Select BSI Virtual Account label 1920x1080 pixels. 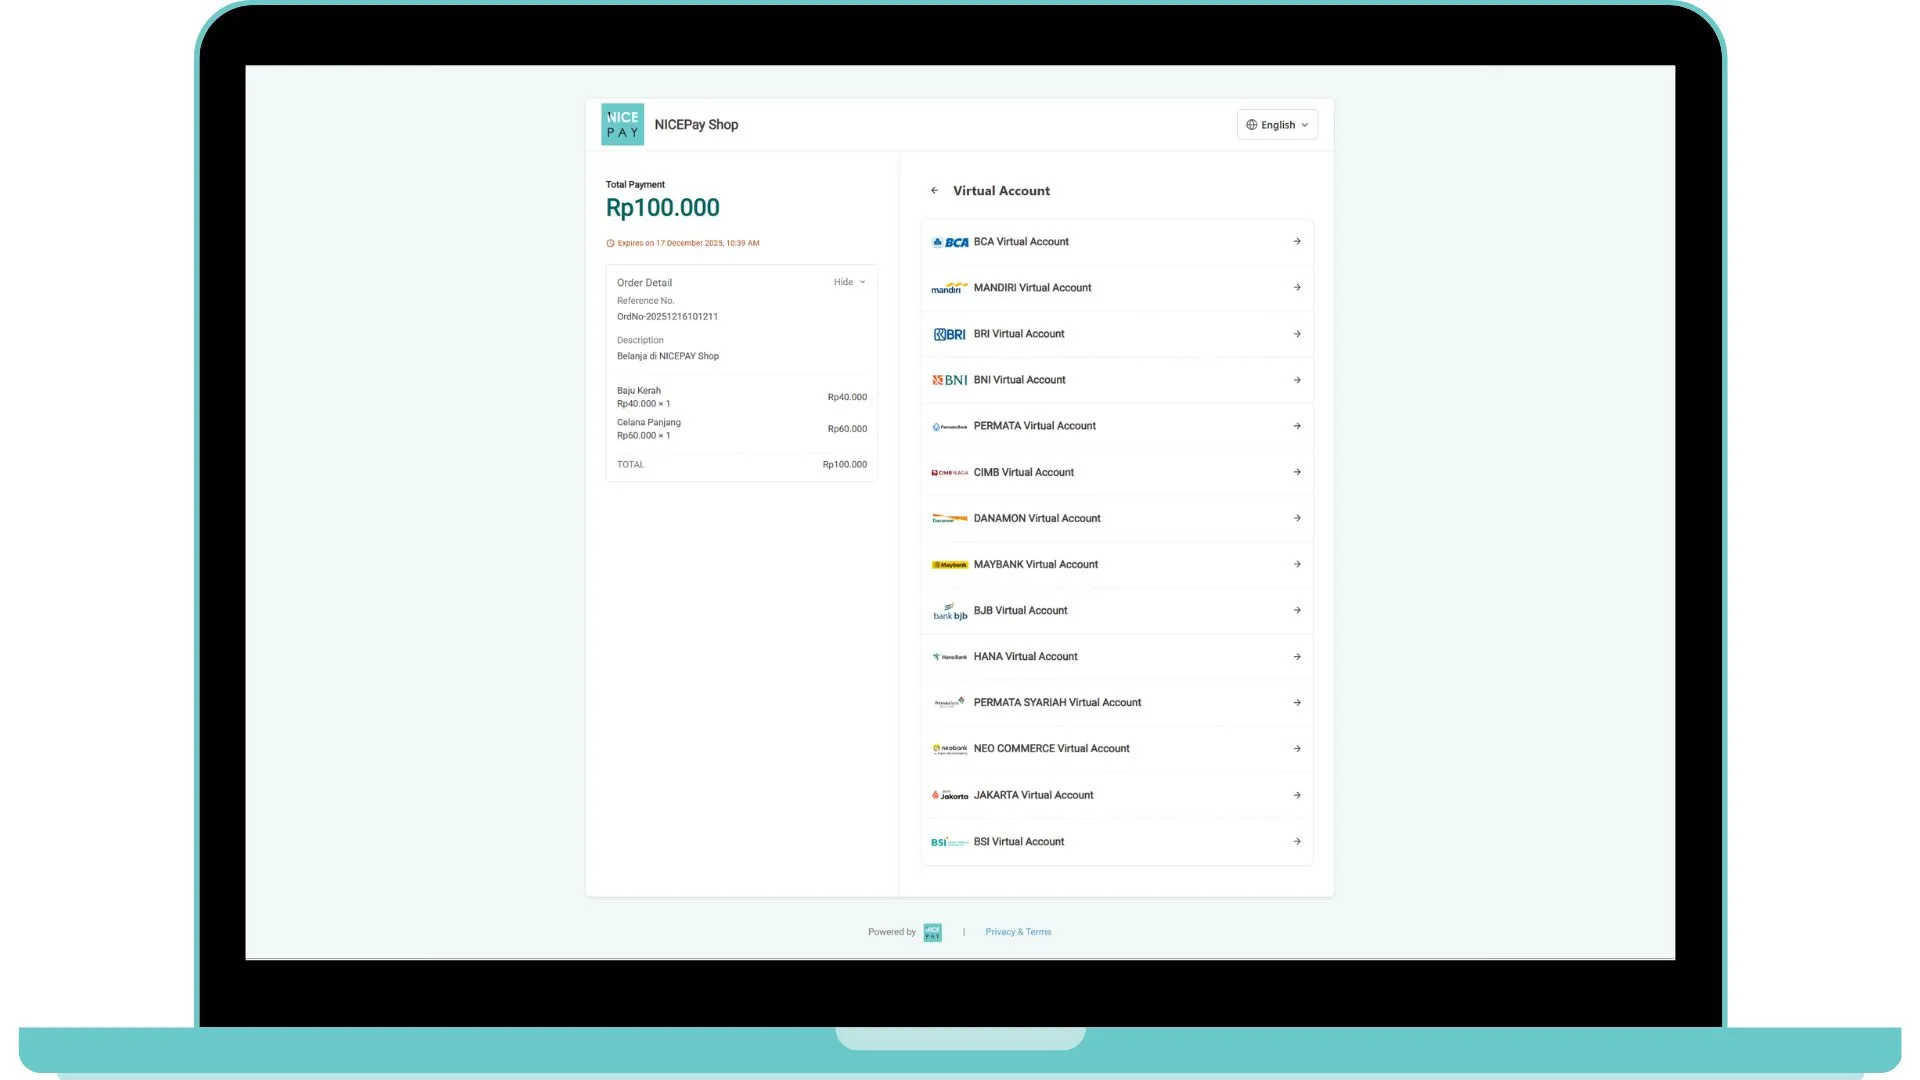[1018, 842]
